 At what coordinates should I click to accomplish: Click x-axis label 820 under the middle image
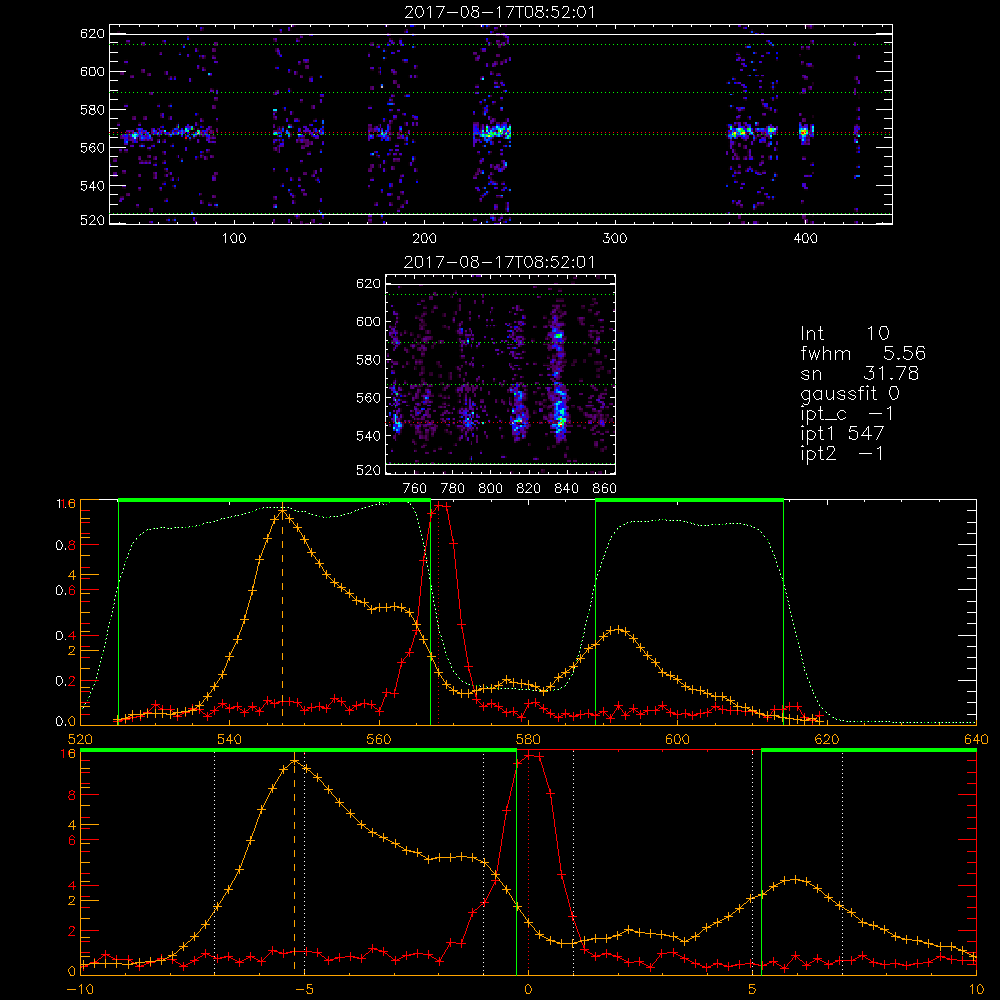point(529,489)
